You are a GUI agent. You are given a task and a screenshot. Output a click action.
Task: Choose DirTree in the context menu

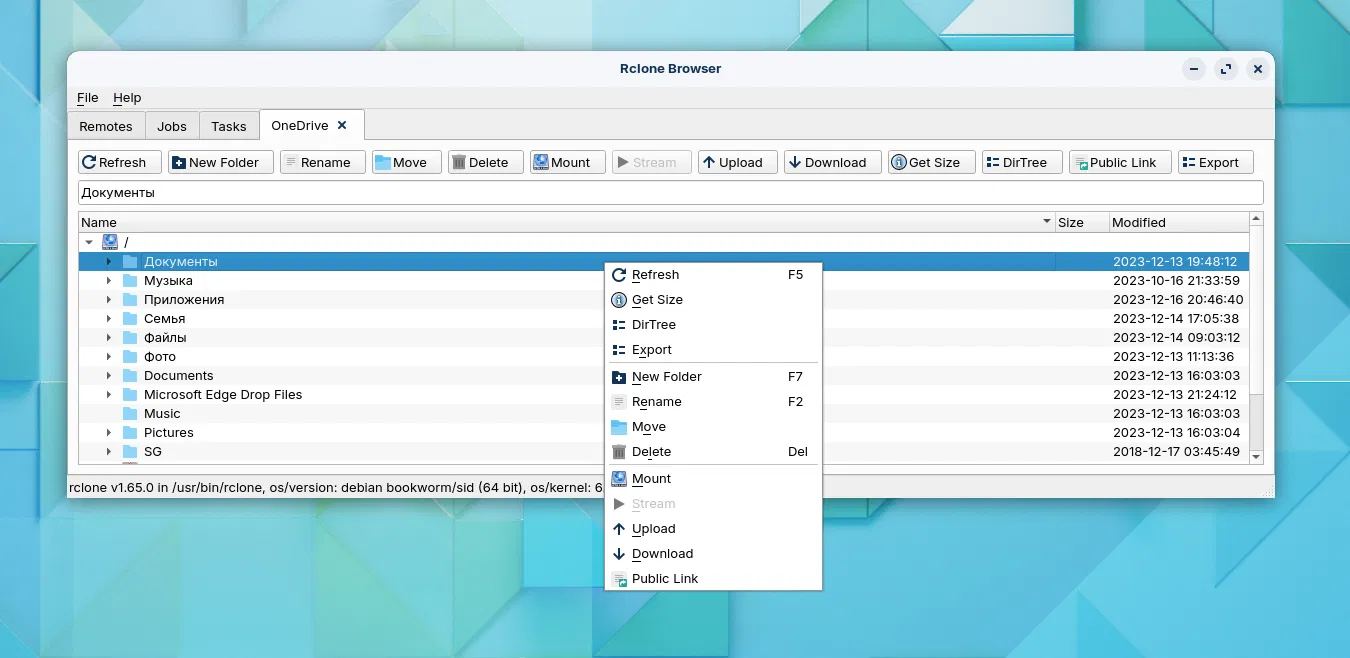(x=713, y=325)
